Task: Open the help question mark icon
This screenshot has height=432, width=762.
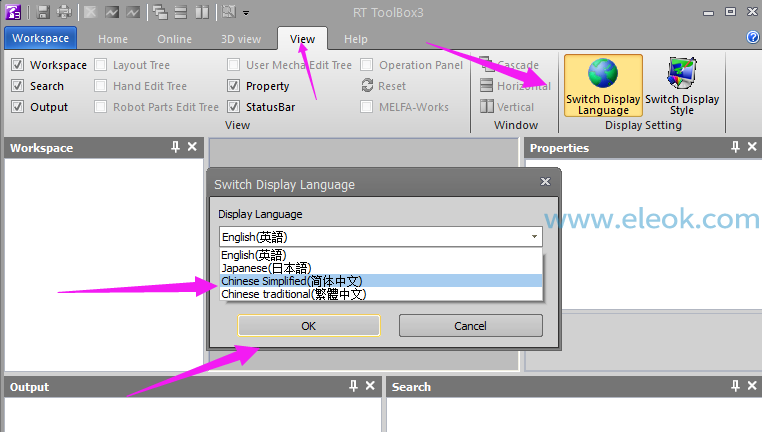Action: tap(753, 37)
